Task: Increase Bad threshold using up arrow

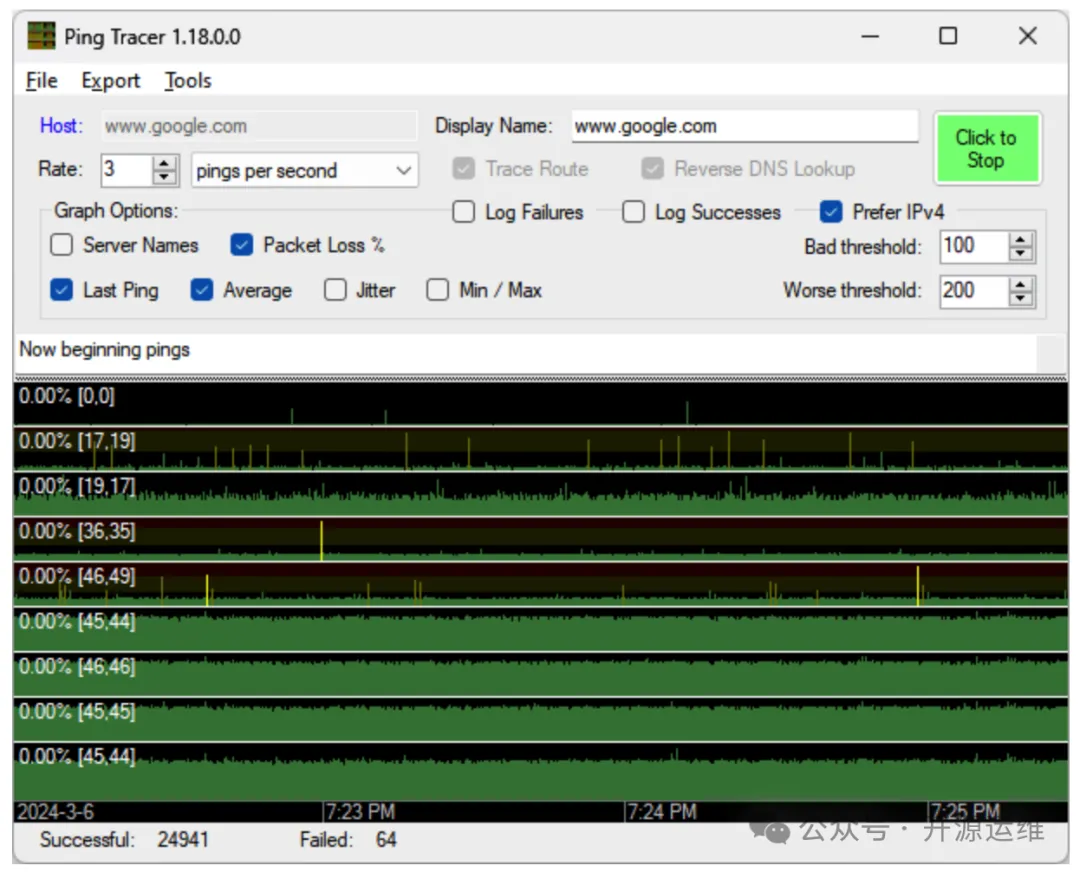Action: coord(1020,239)
